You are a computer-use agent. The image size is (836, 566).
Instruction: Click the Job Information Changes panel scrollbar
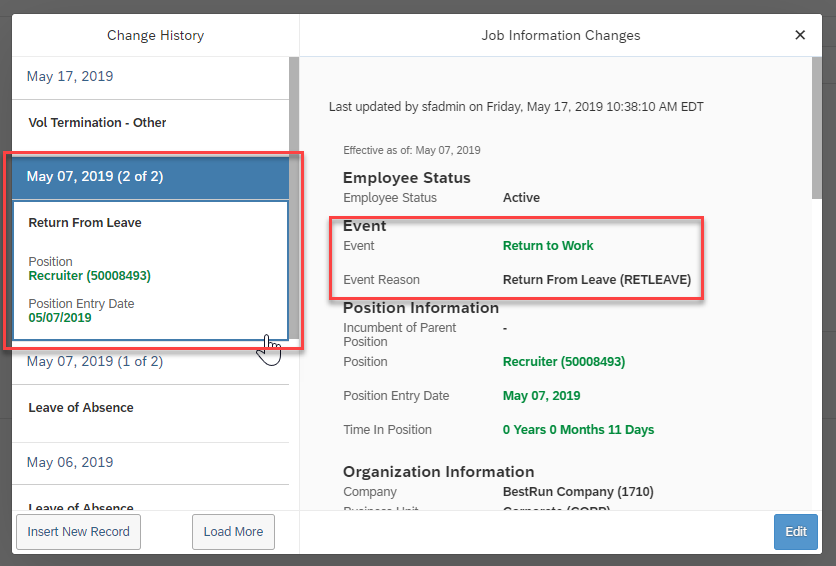[817, 128]
